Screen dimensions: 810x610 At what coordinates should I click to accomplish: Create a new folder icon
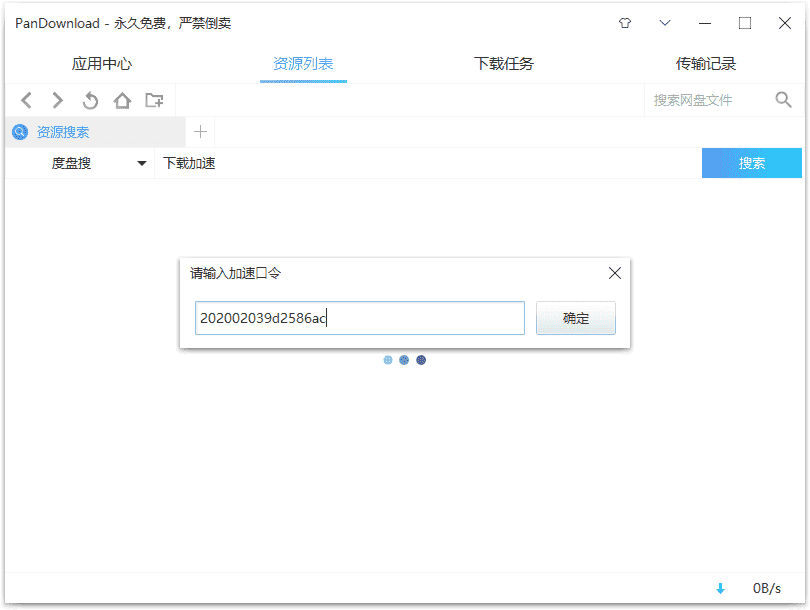(x=154, y=100)
